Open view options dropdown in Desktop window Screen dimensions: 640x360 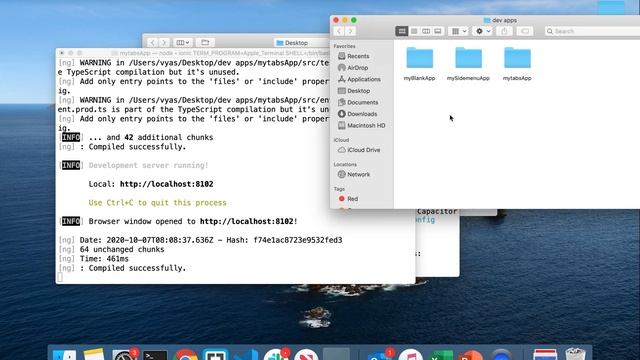pyautogui.click(x=182, y=42)
